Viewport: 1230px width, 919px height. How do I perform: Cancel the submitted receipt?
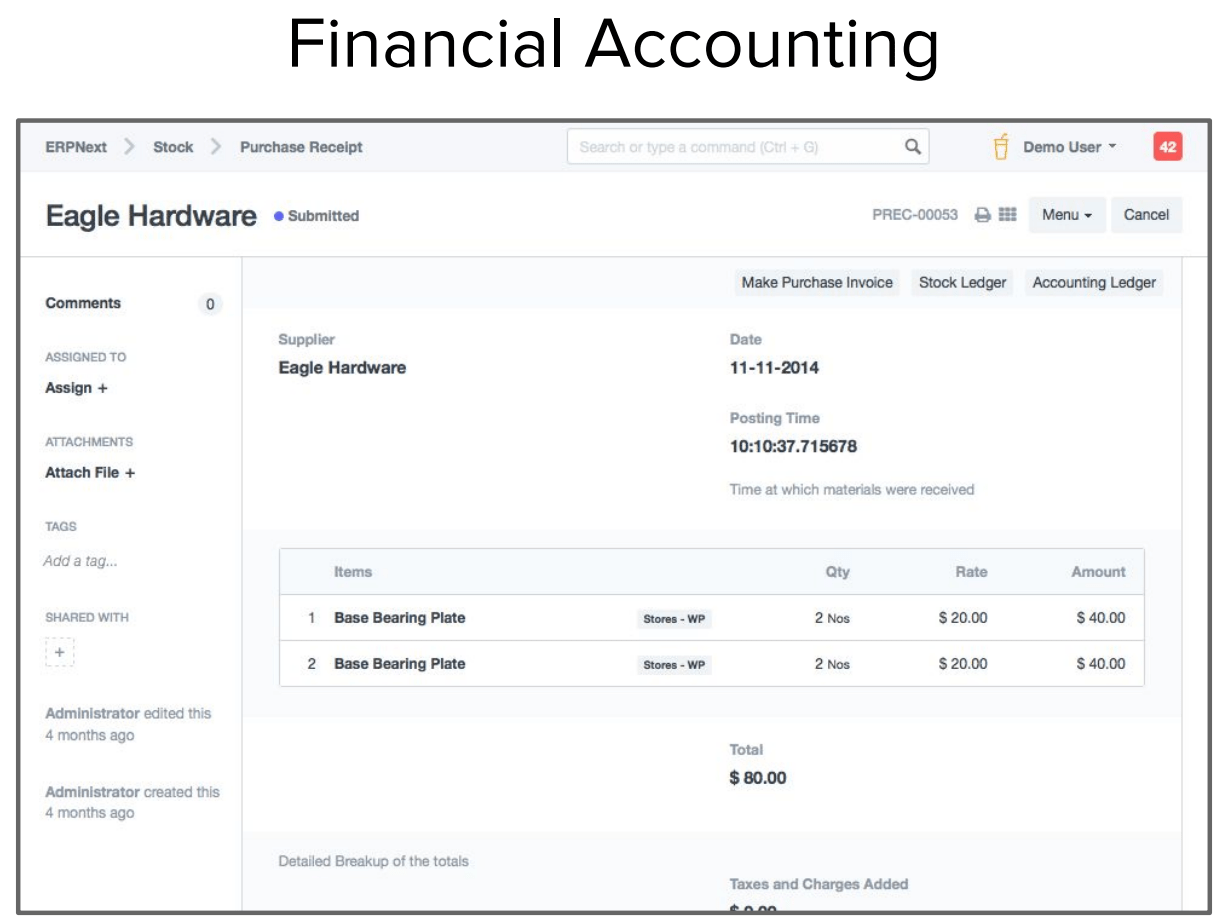[x=1146, y=215]
